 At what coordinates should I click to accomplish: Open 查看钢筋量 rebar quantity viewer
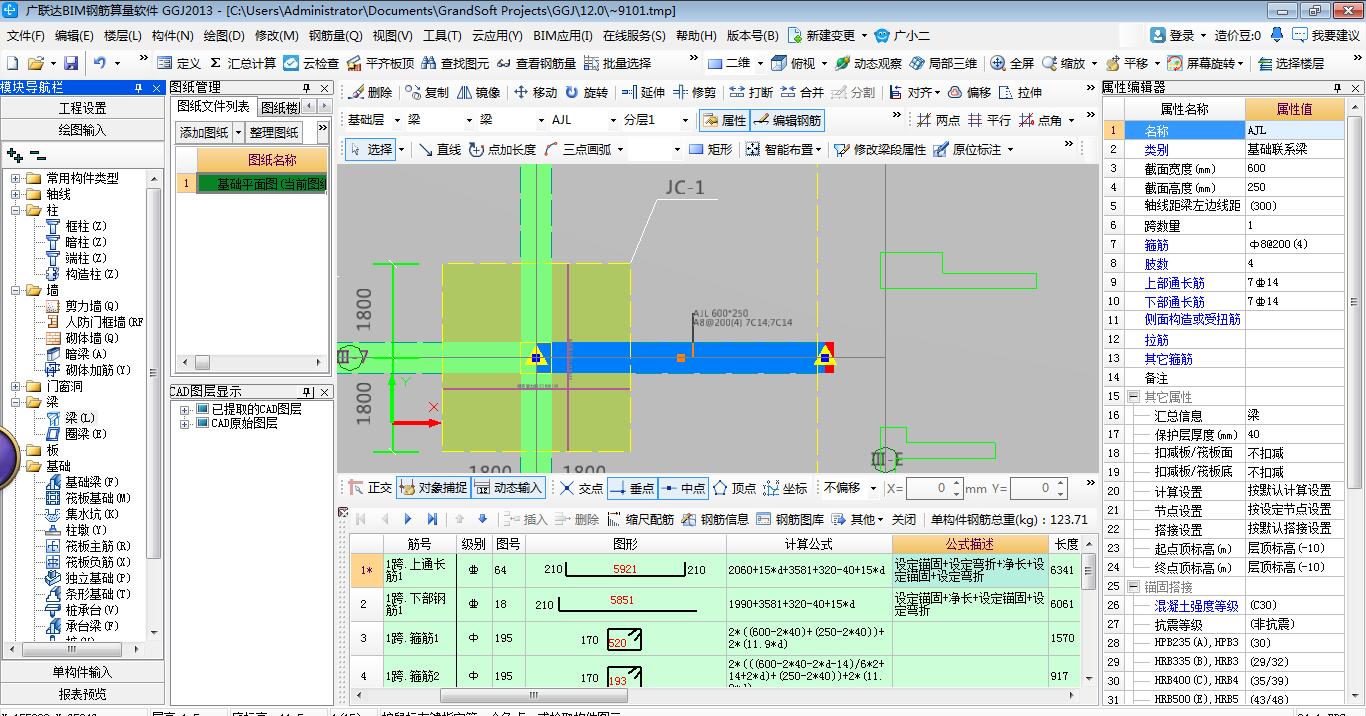[536, 63]
